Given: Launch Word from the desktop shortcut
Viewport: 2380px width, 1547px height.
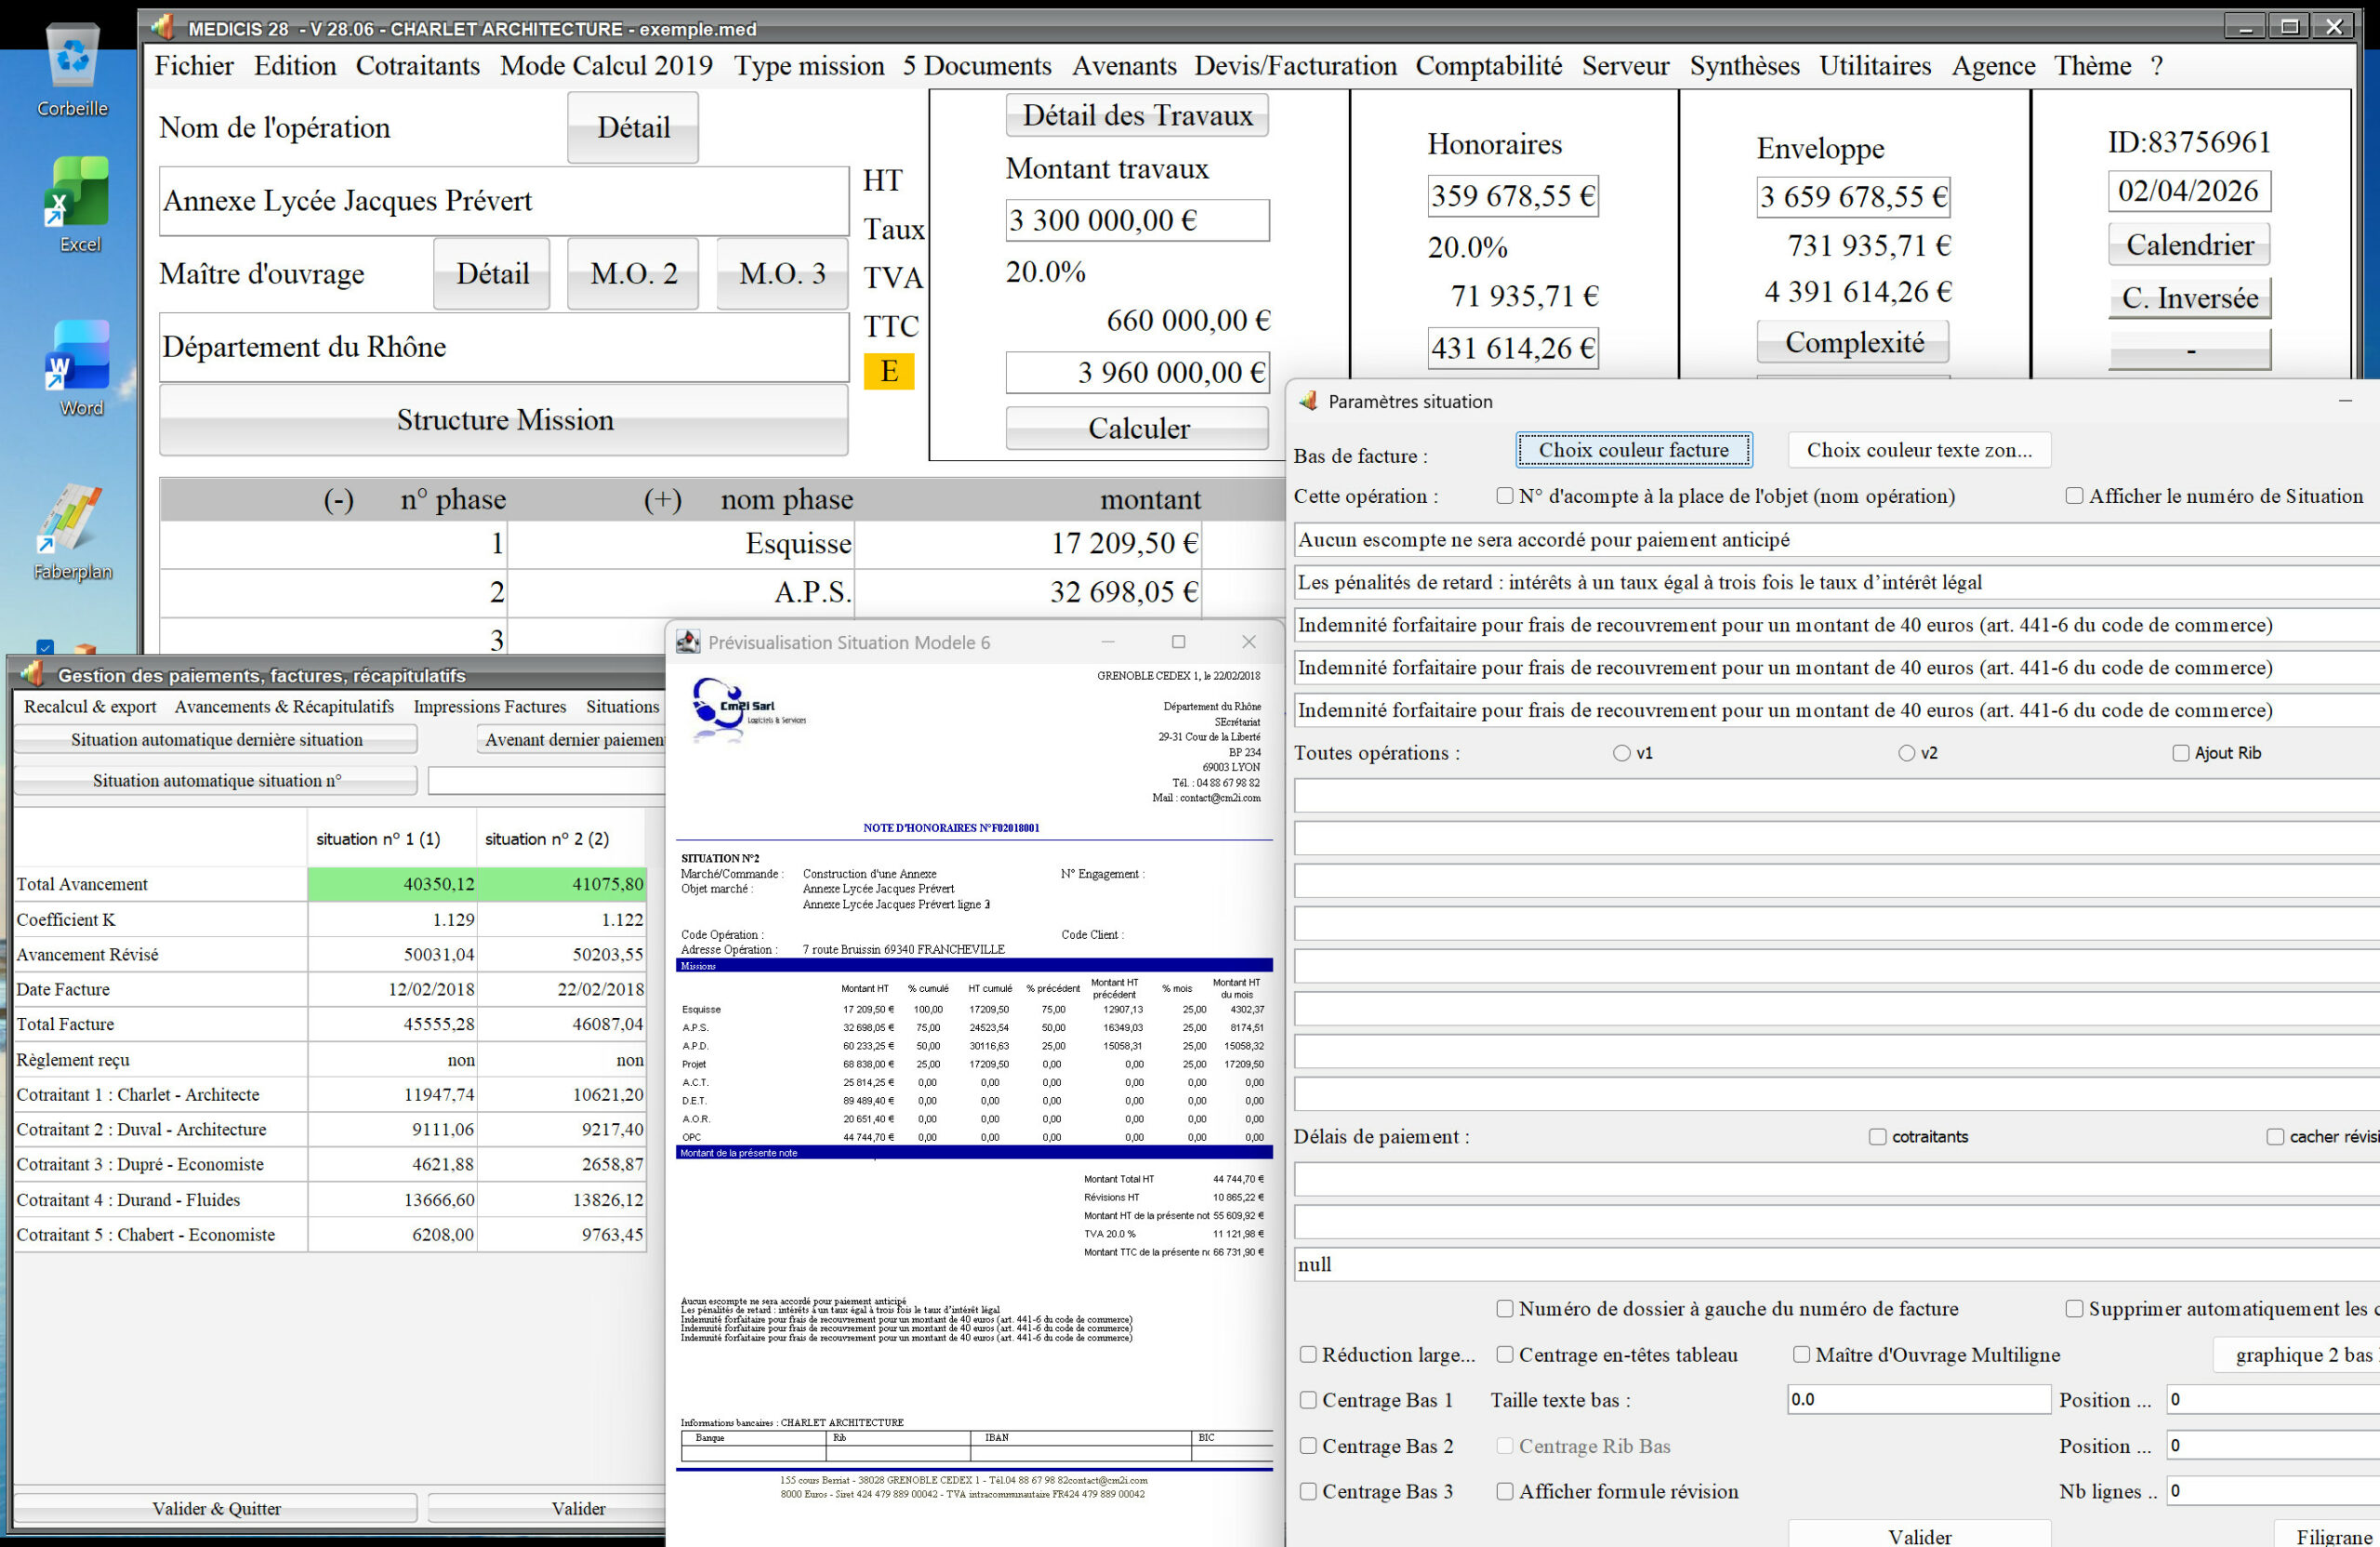Looking at the screenshot, I should pos(78,368).
